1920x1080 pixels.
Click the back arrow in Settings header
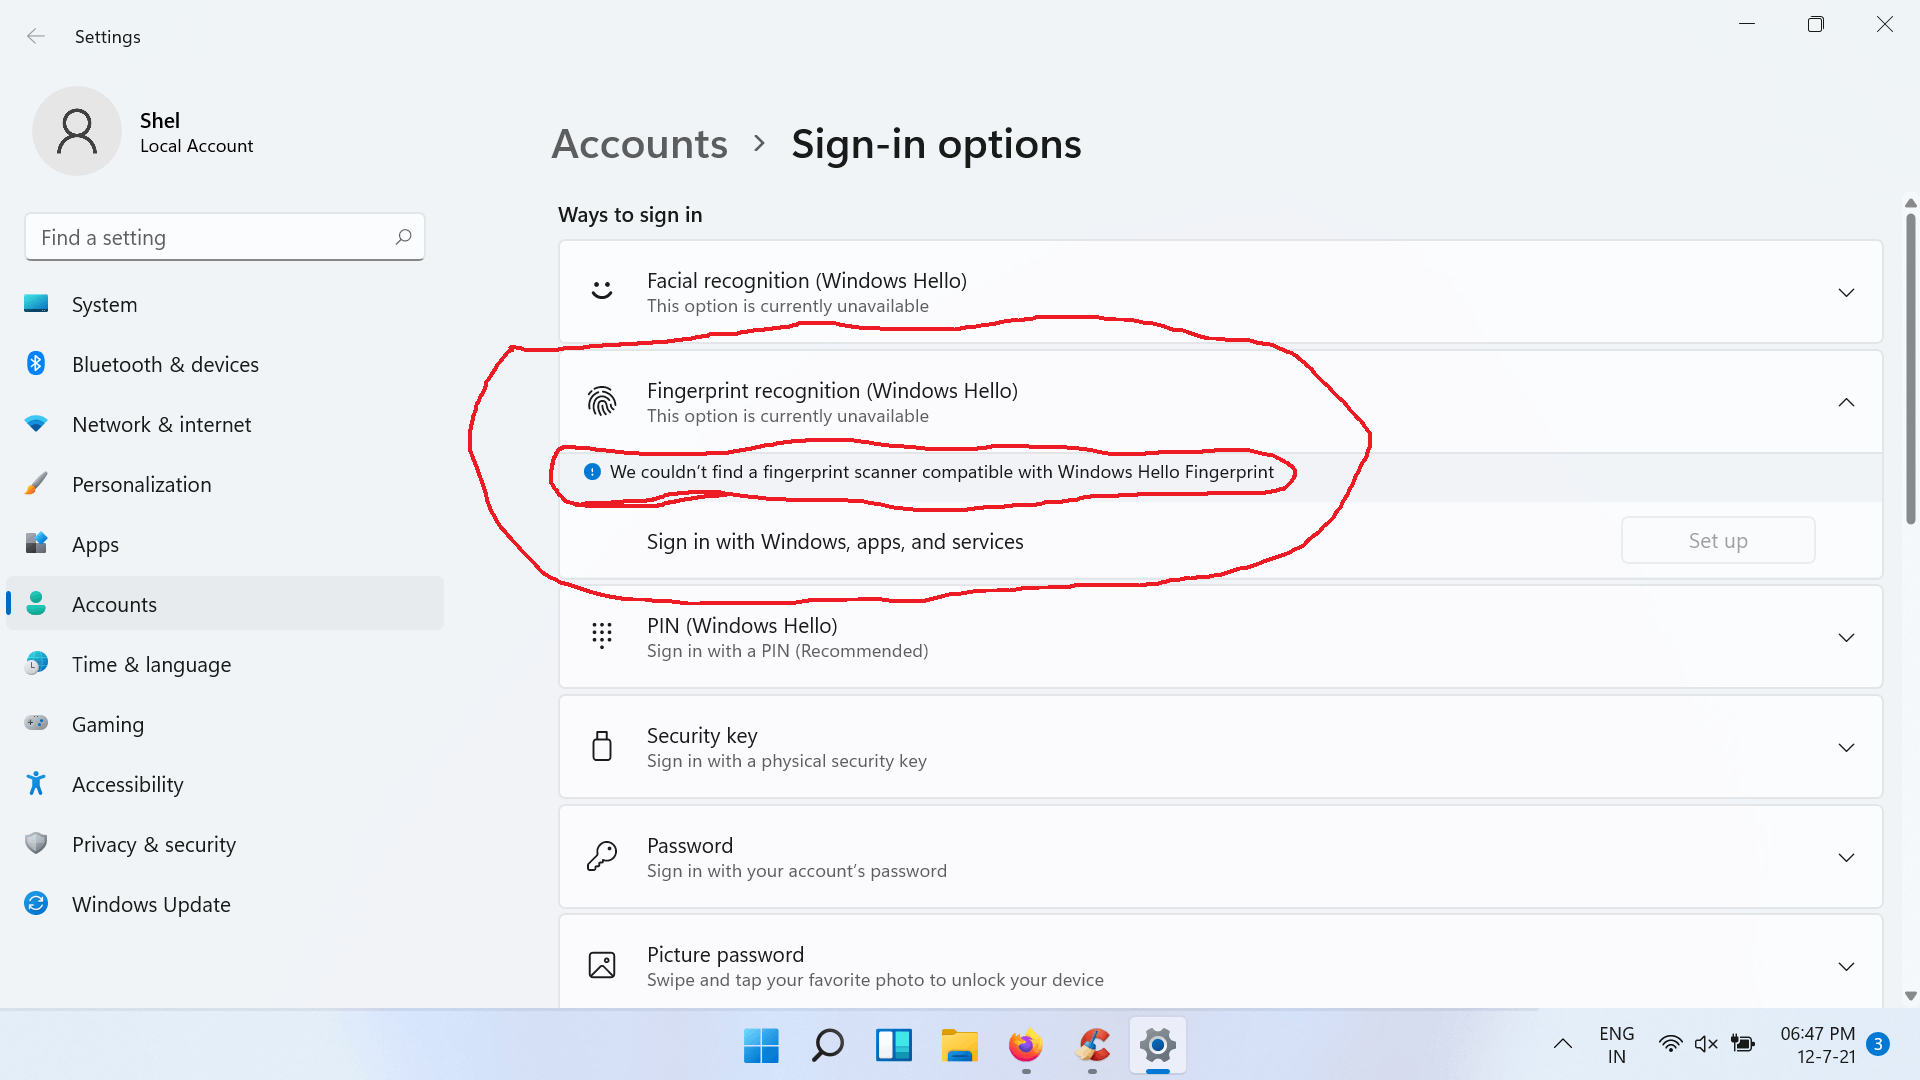[x=36, y=36]
